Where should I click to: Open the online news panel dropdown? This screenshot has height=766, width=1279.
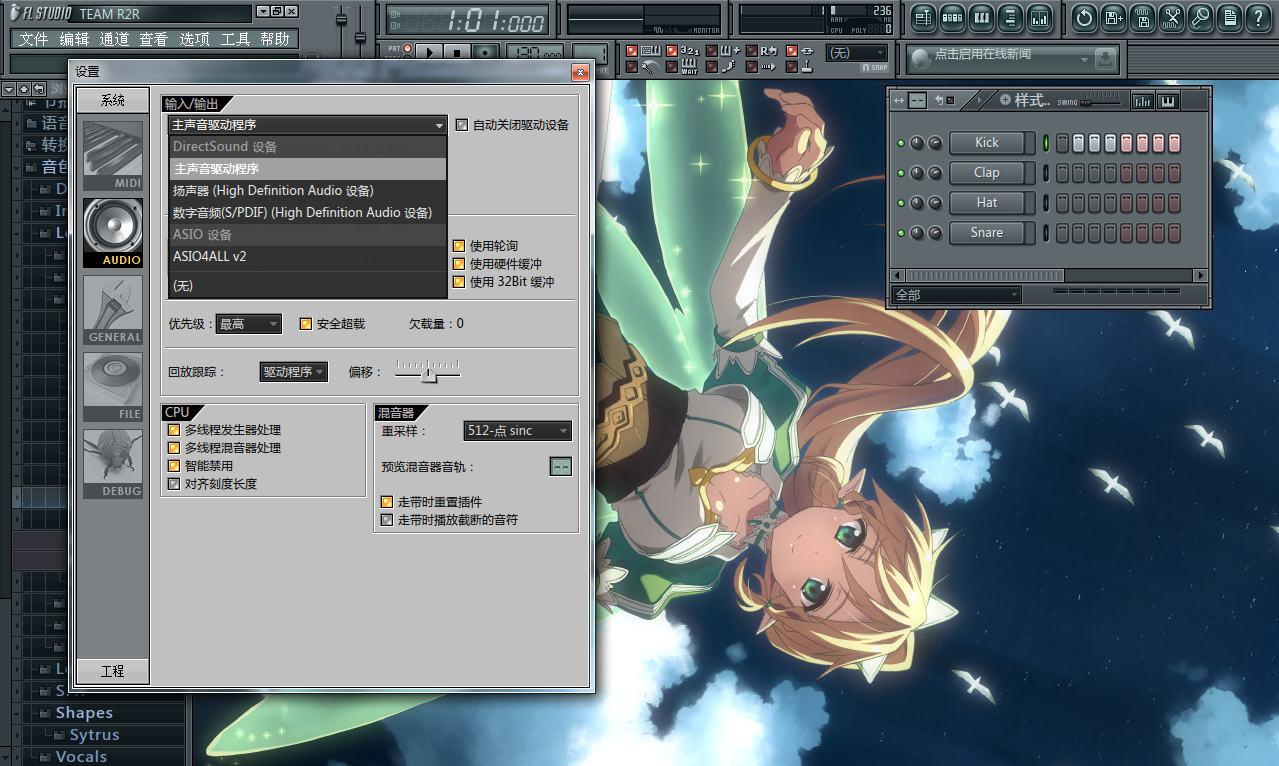pos(1083,59)
